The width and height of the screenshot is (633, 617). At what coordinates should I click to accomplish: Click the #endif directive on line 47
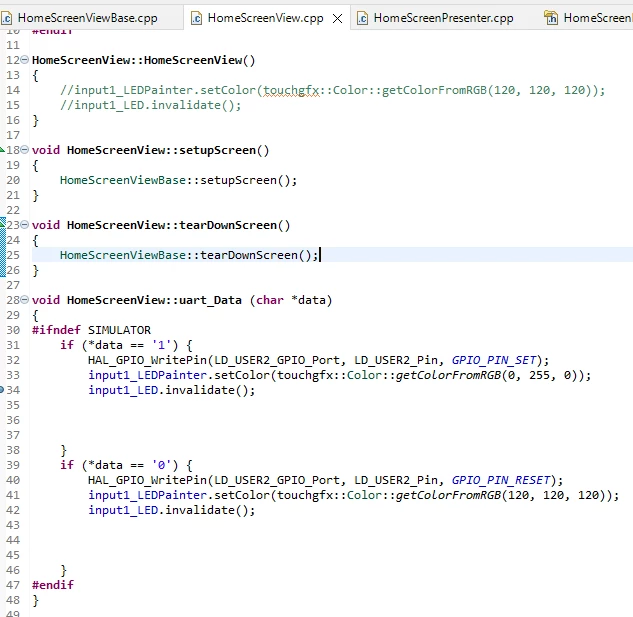tap(53, 585)
